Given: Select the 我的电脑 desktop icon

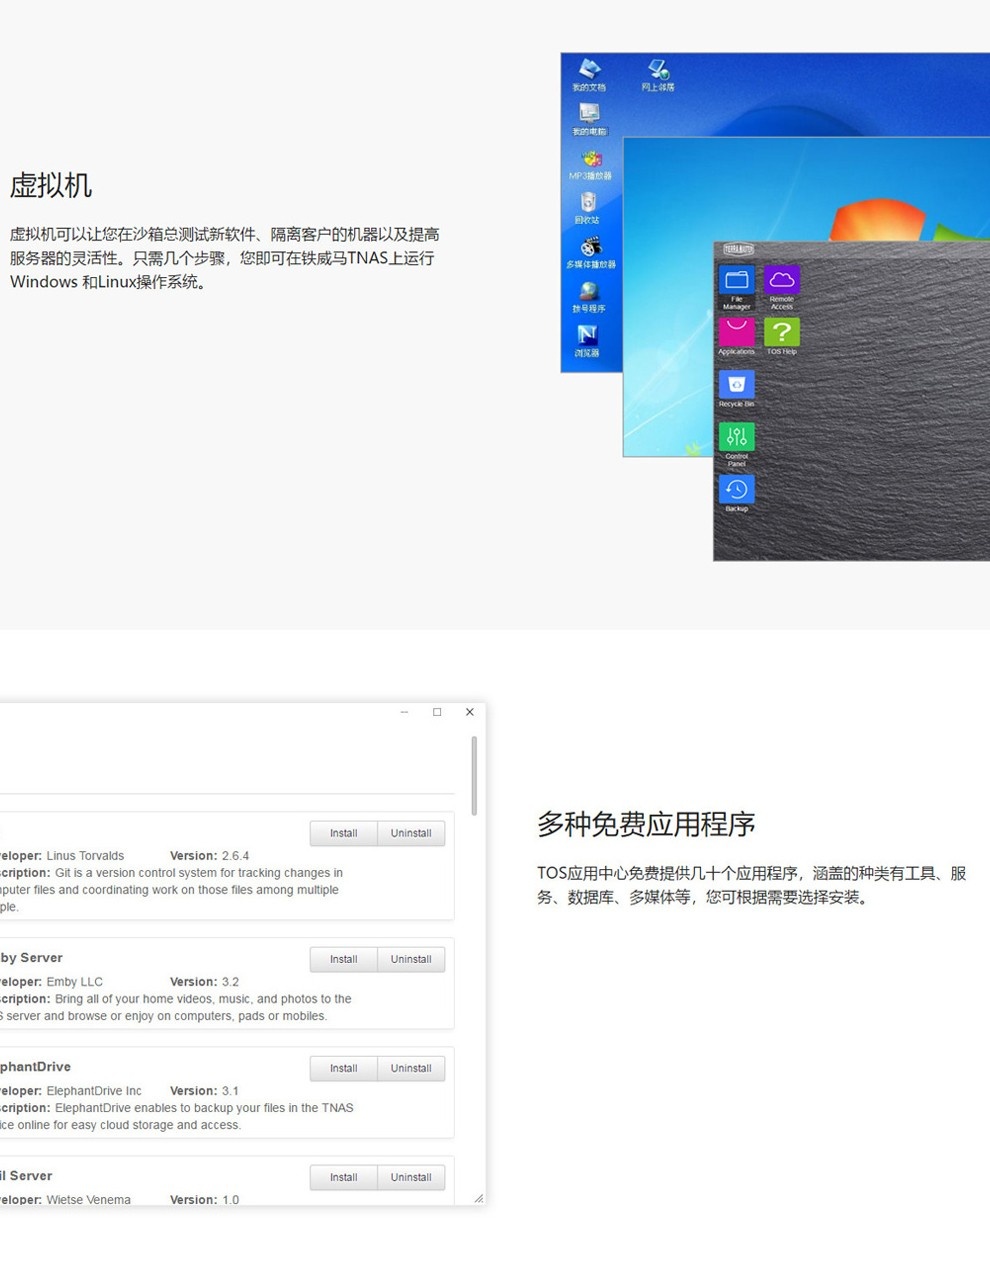Looking at the screenshot, I should (x=589, y=119).
